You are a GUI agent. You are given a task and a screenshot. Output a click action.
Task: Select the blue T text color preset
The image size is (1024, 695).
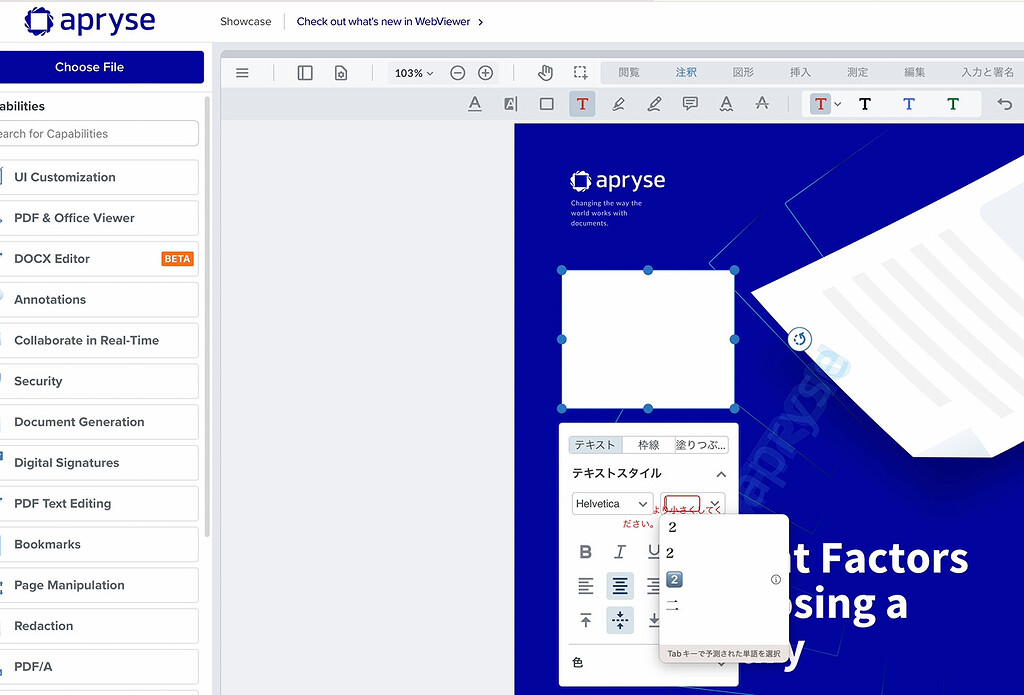[908, 104]
